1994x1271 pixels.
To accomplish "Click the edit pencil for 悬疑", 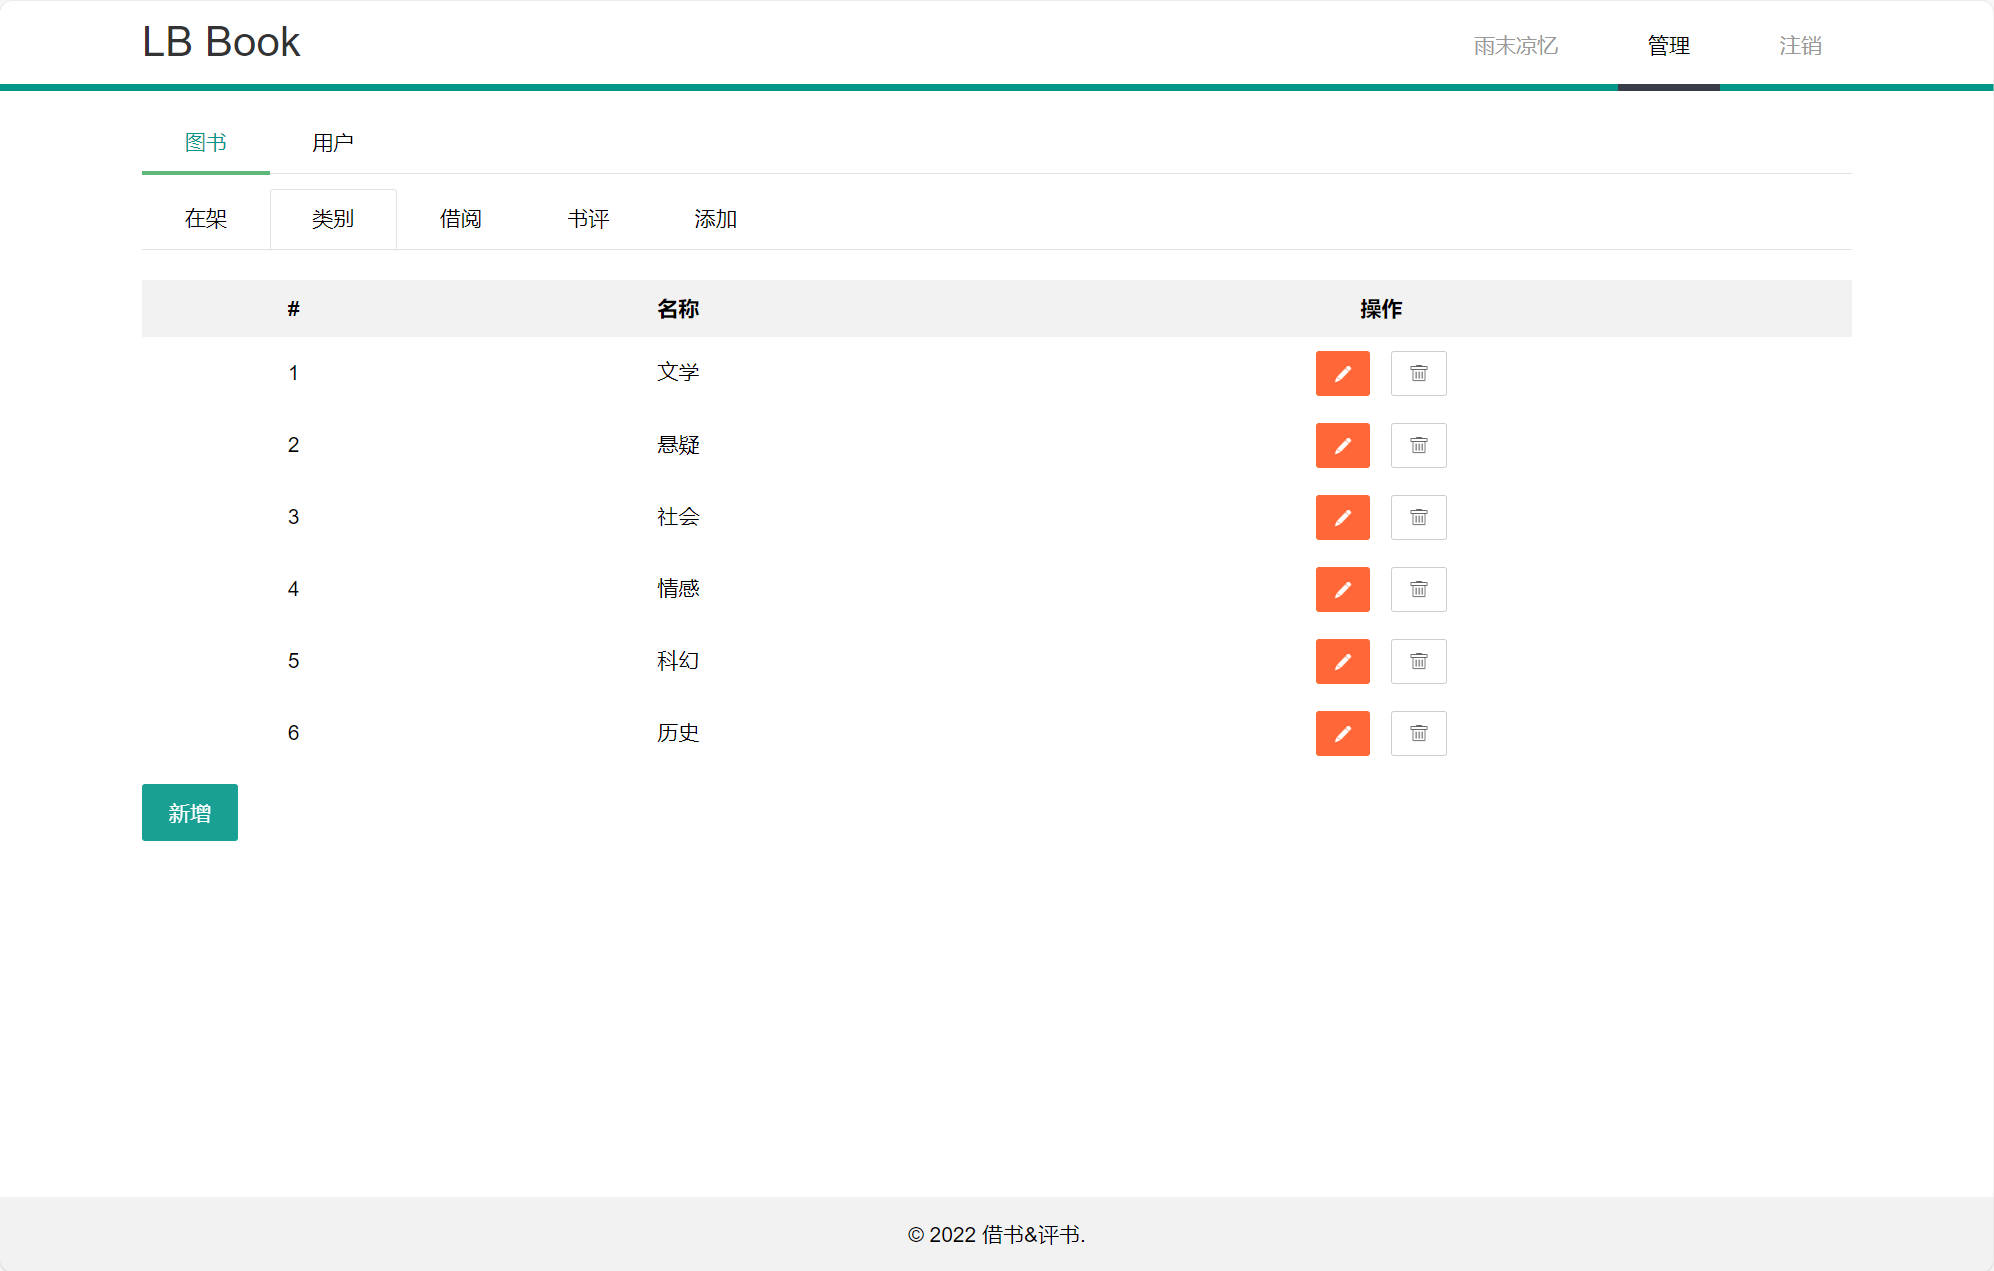I will [1342, 445].
